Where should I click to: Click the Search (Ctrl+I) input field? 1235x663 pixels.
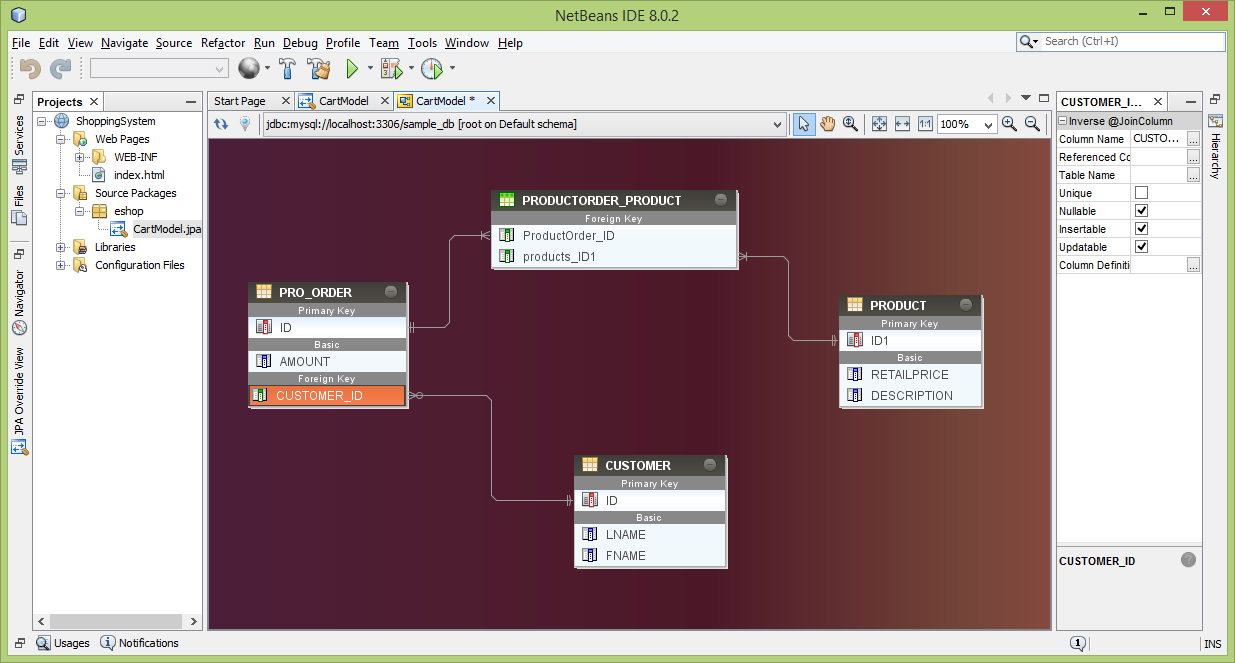(x=1130, y=42)
